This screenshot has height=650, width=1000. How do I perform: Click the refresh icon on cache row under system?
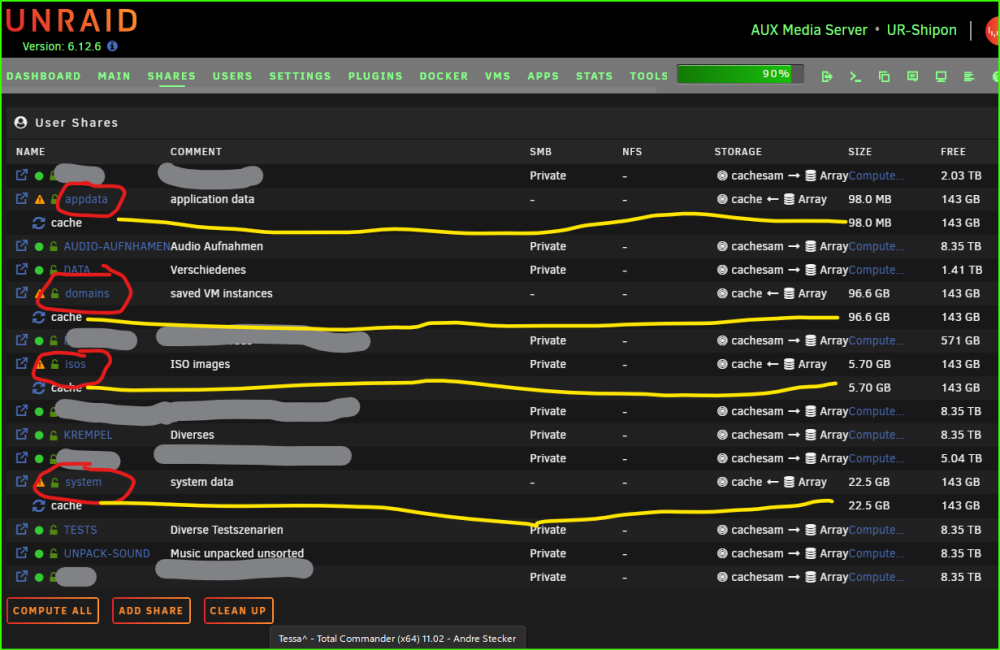tap(39, 506)
